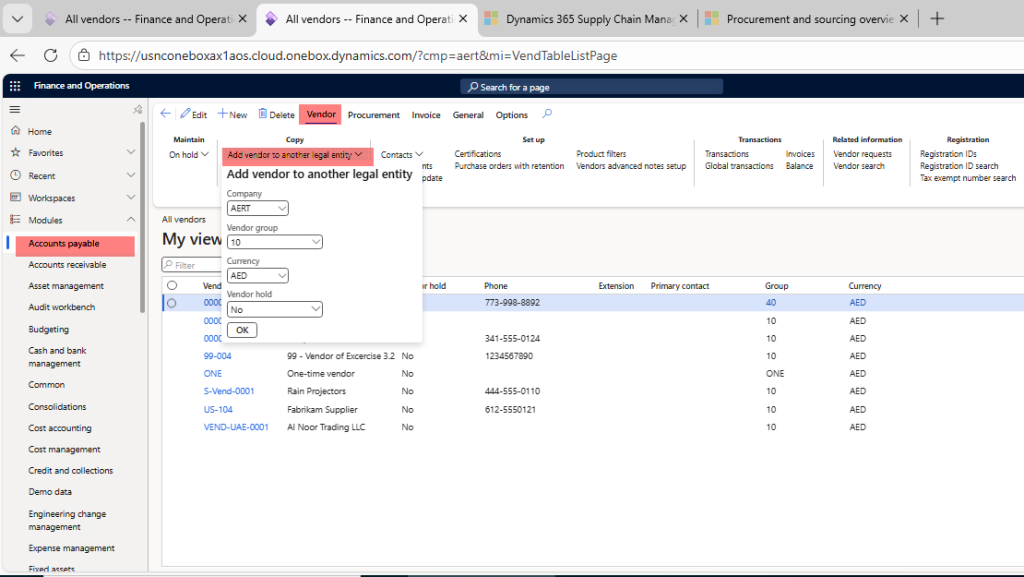
Task: Click the Search for a page box
Action: tap(592, 87)
